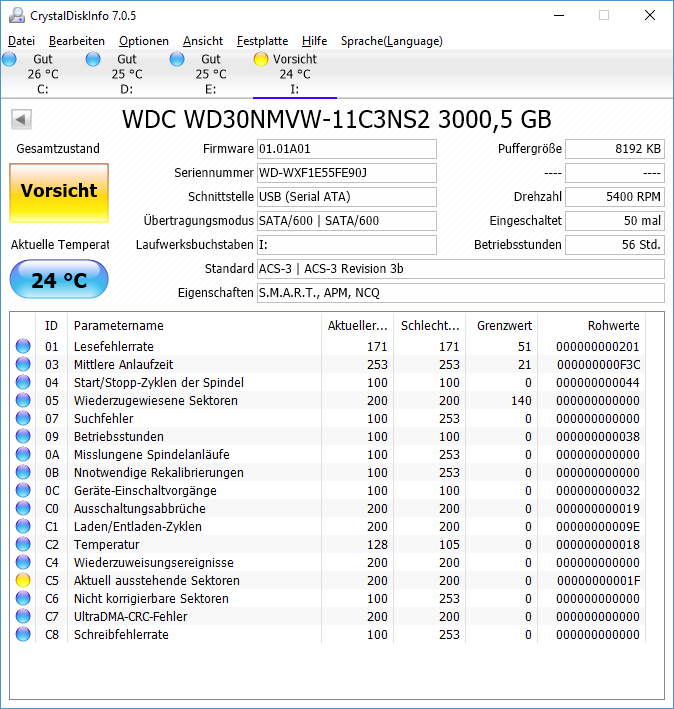Click the status orb for Nicht korrigierbare Sektoren
The image size is (674, 709).
pos(23,599)
